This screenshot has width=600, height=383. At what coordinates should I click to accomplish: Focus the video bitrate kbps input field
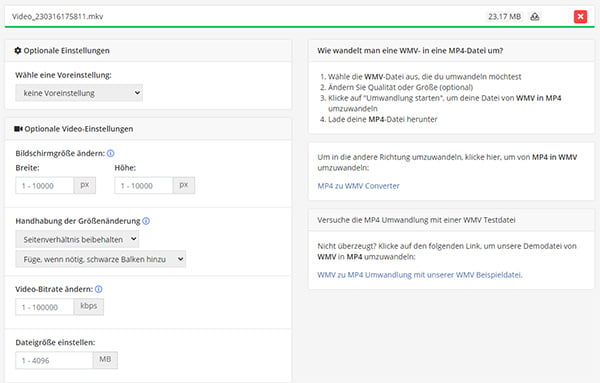pos(45,307)
